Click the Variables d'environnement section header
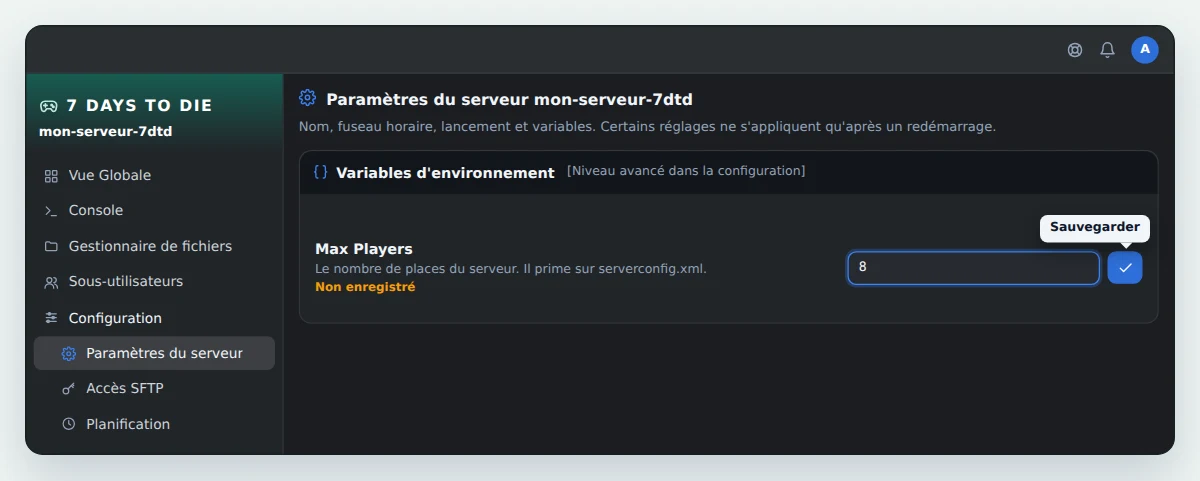Viewport: 1200px width, 481px height. 728,172
